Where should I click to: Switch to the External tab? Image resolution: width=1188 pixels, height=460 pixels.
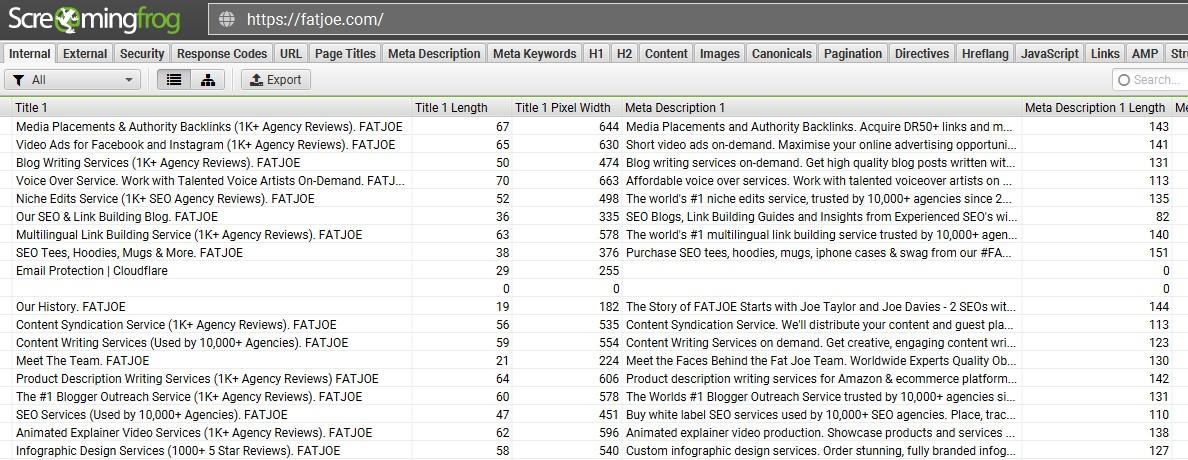point(86,53)
